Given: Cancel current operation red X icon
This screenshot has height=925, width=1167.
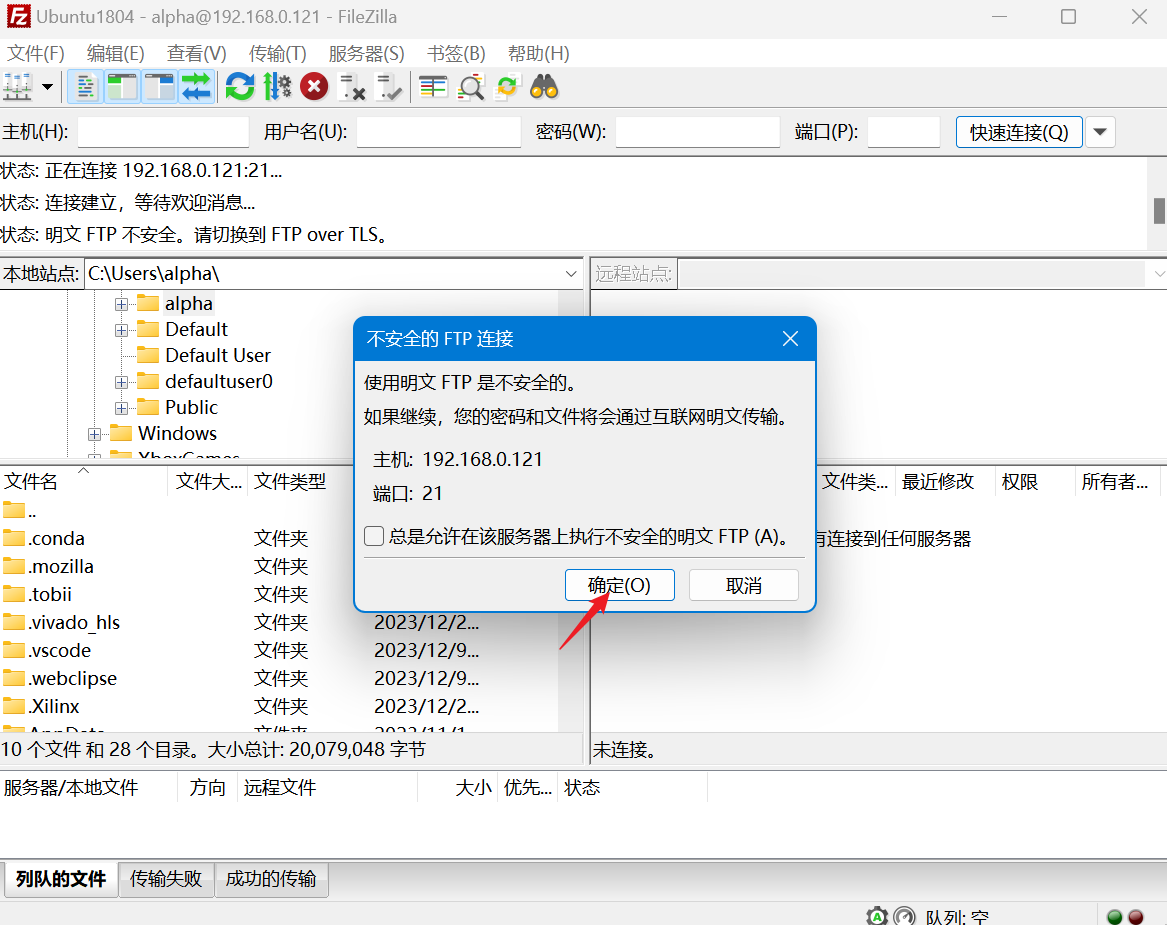Looking at the screenshot, I should [314, 87].
